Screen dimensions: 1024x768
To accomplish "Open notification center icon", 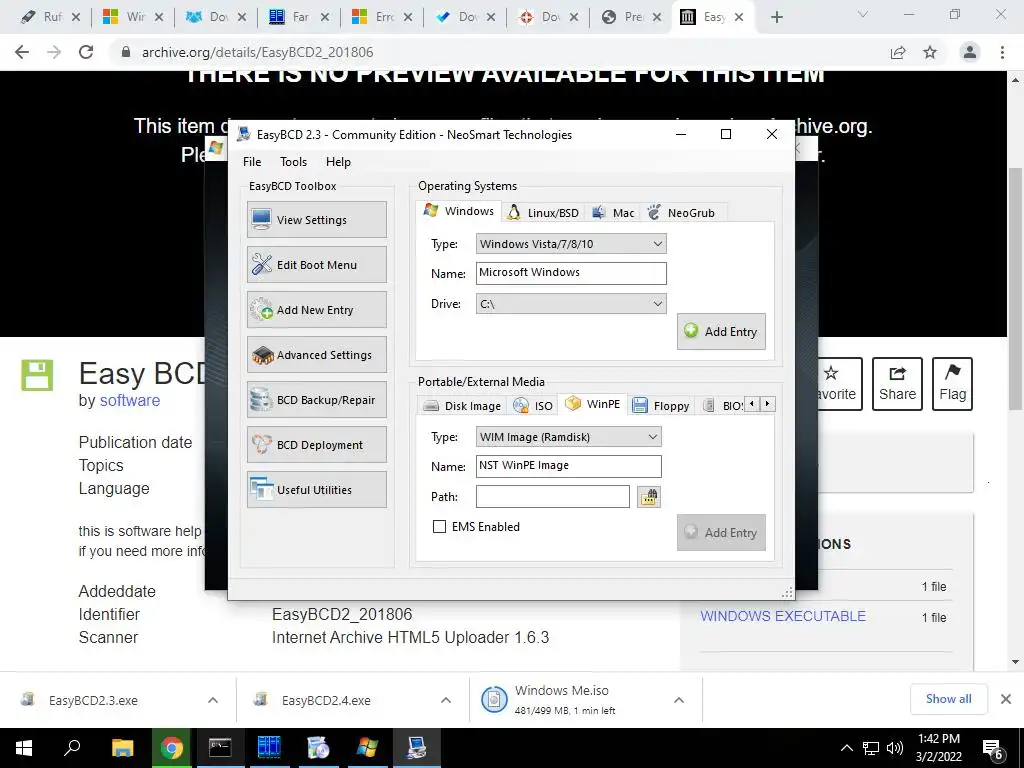I will (x=993, y=749).
